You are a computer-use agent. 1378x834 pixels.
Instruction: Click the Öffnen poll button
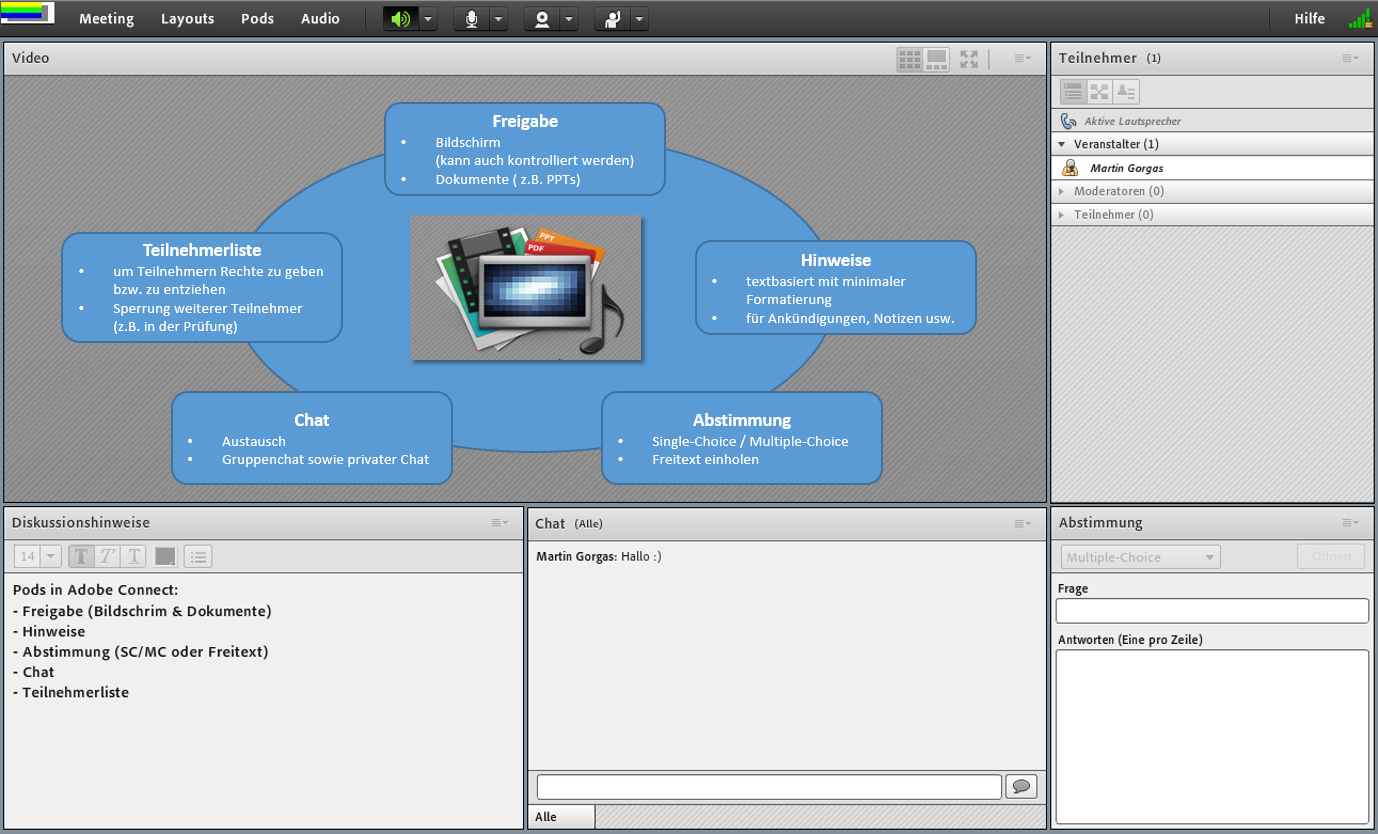[1331, 557]
